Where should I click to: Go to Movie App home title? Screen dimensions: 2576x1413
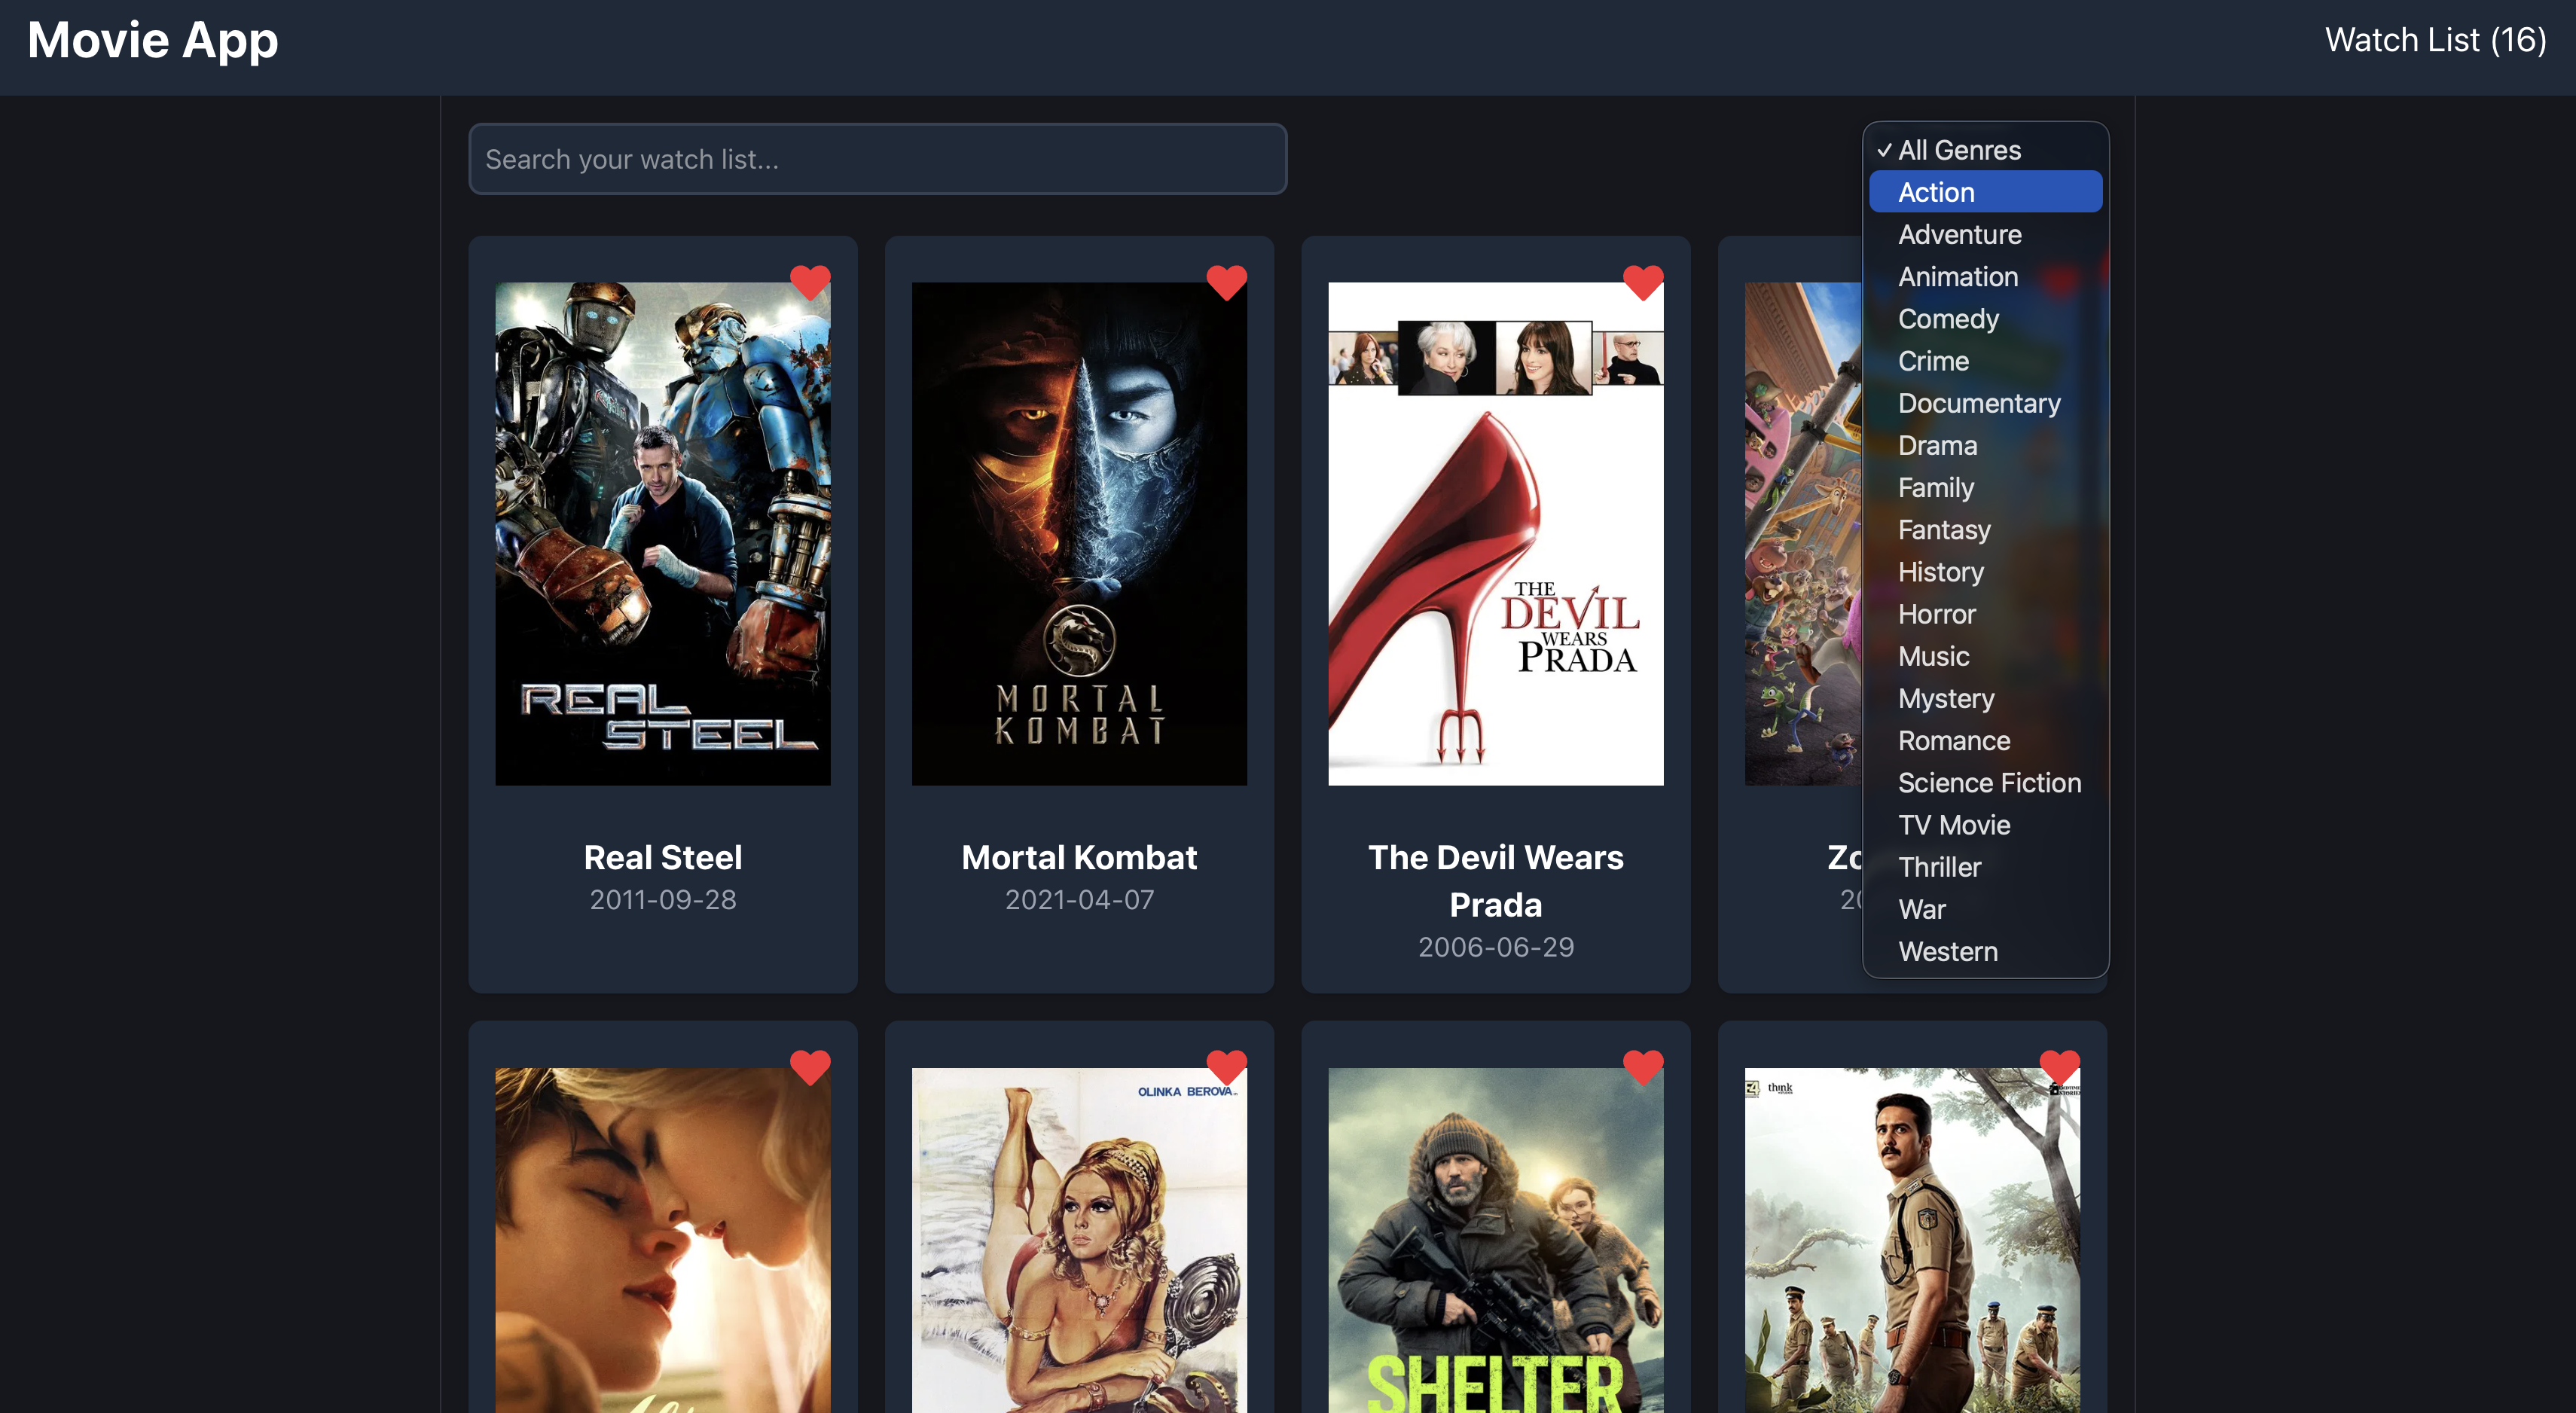153,41
